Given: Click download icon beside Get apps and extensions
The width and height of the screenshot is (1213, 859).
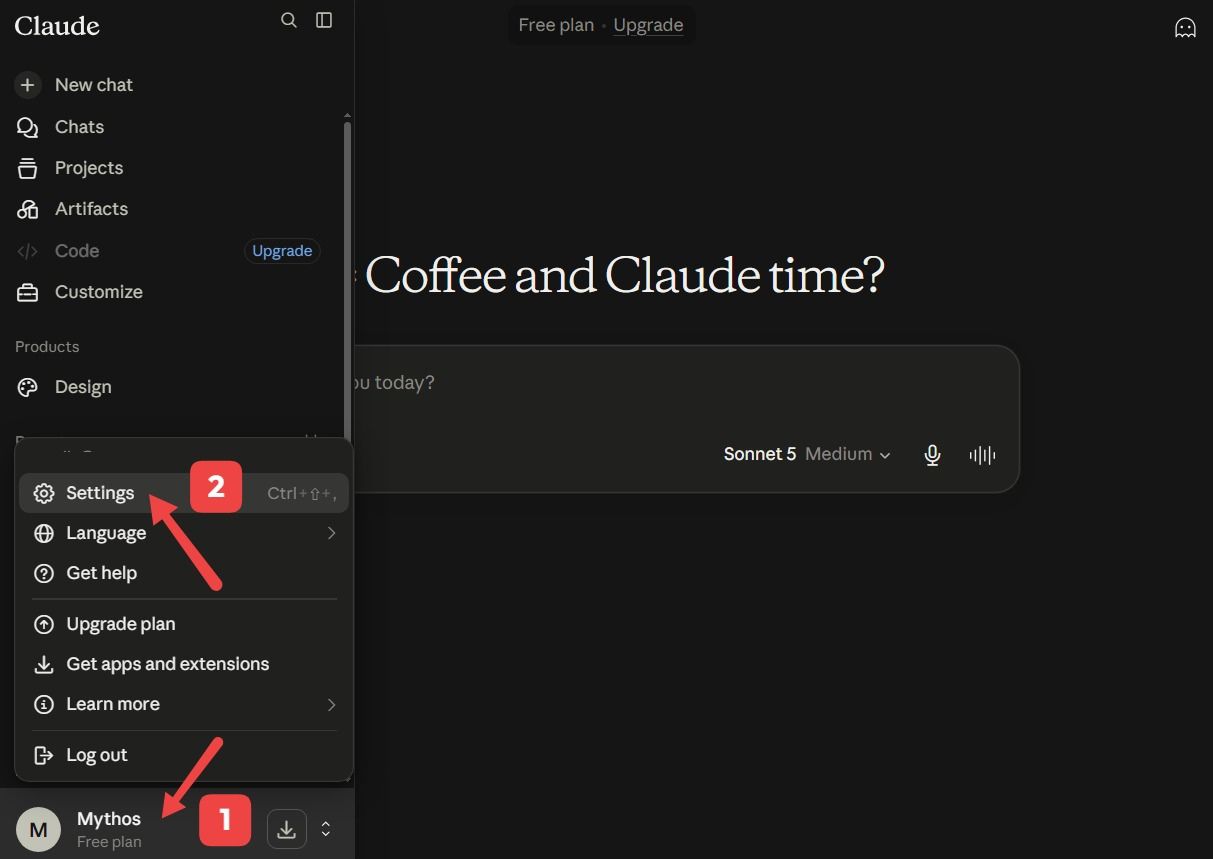Looking at the screenshot, I should click(x=44, y=664).
